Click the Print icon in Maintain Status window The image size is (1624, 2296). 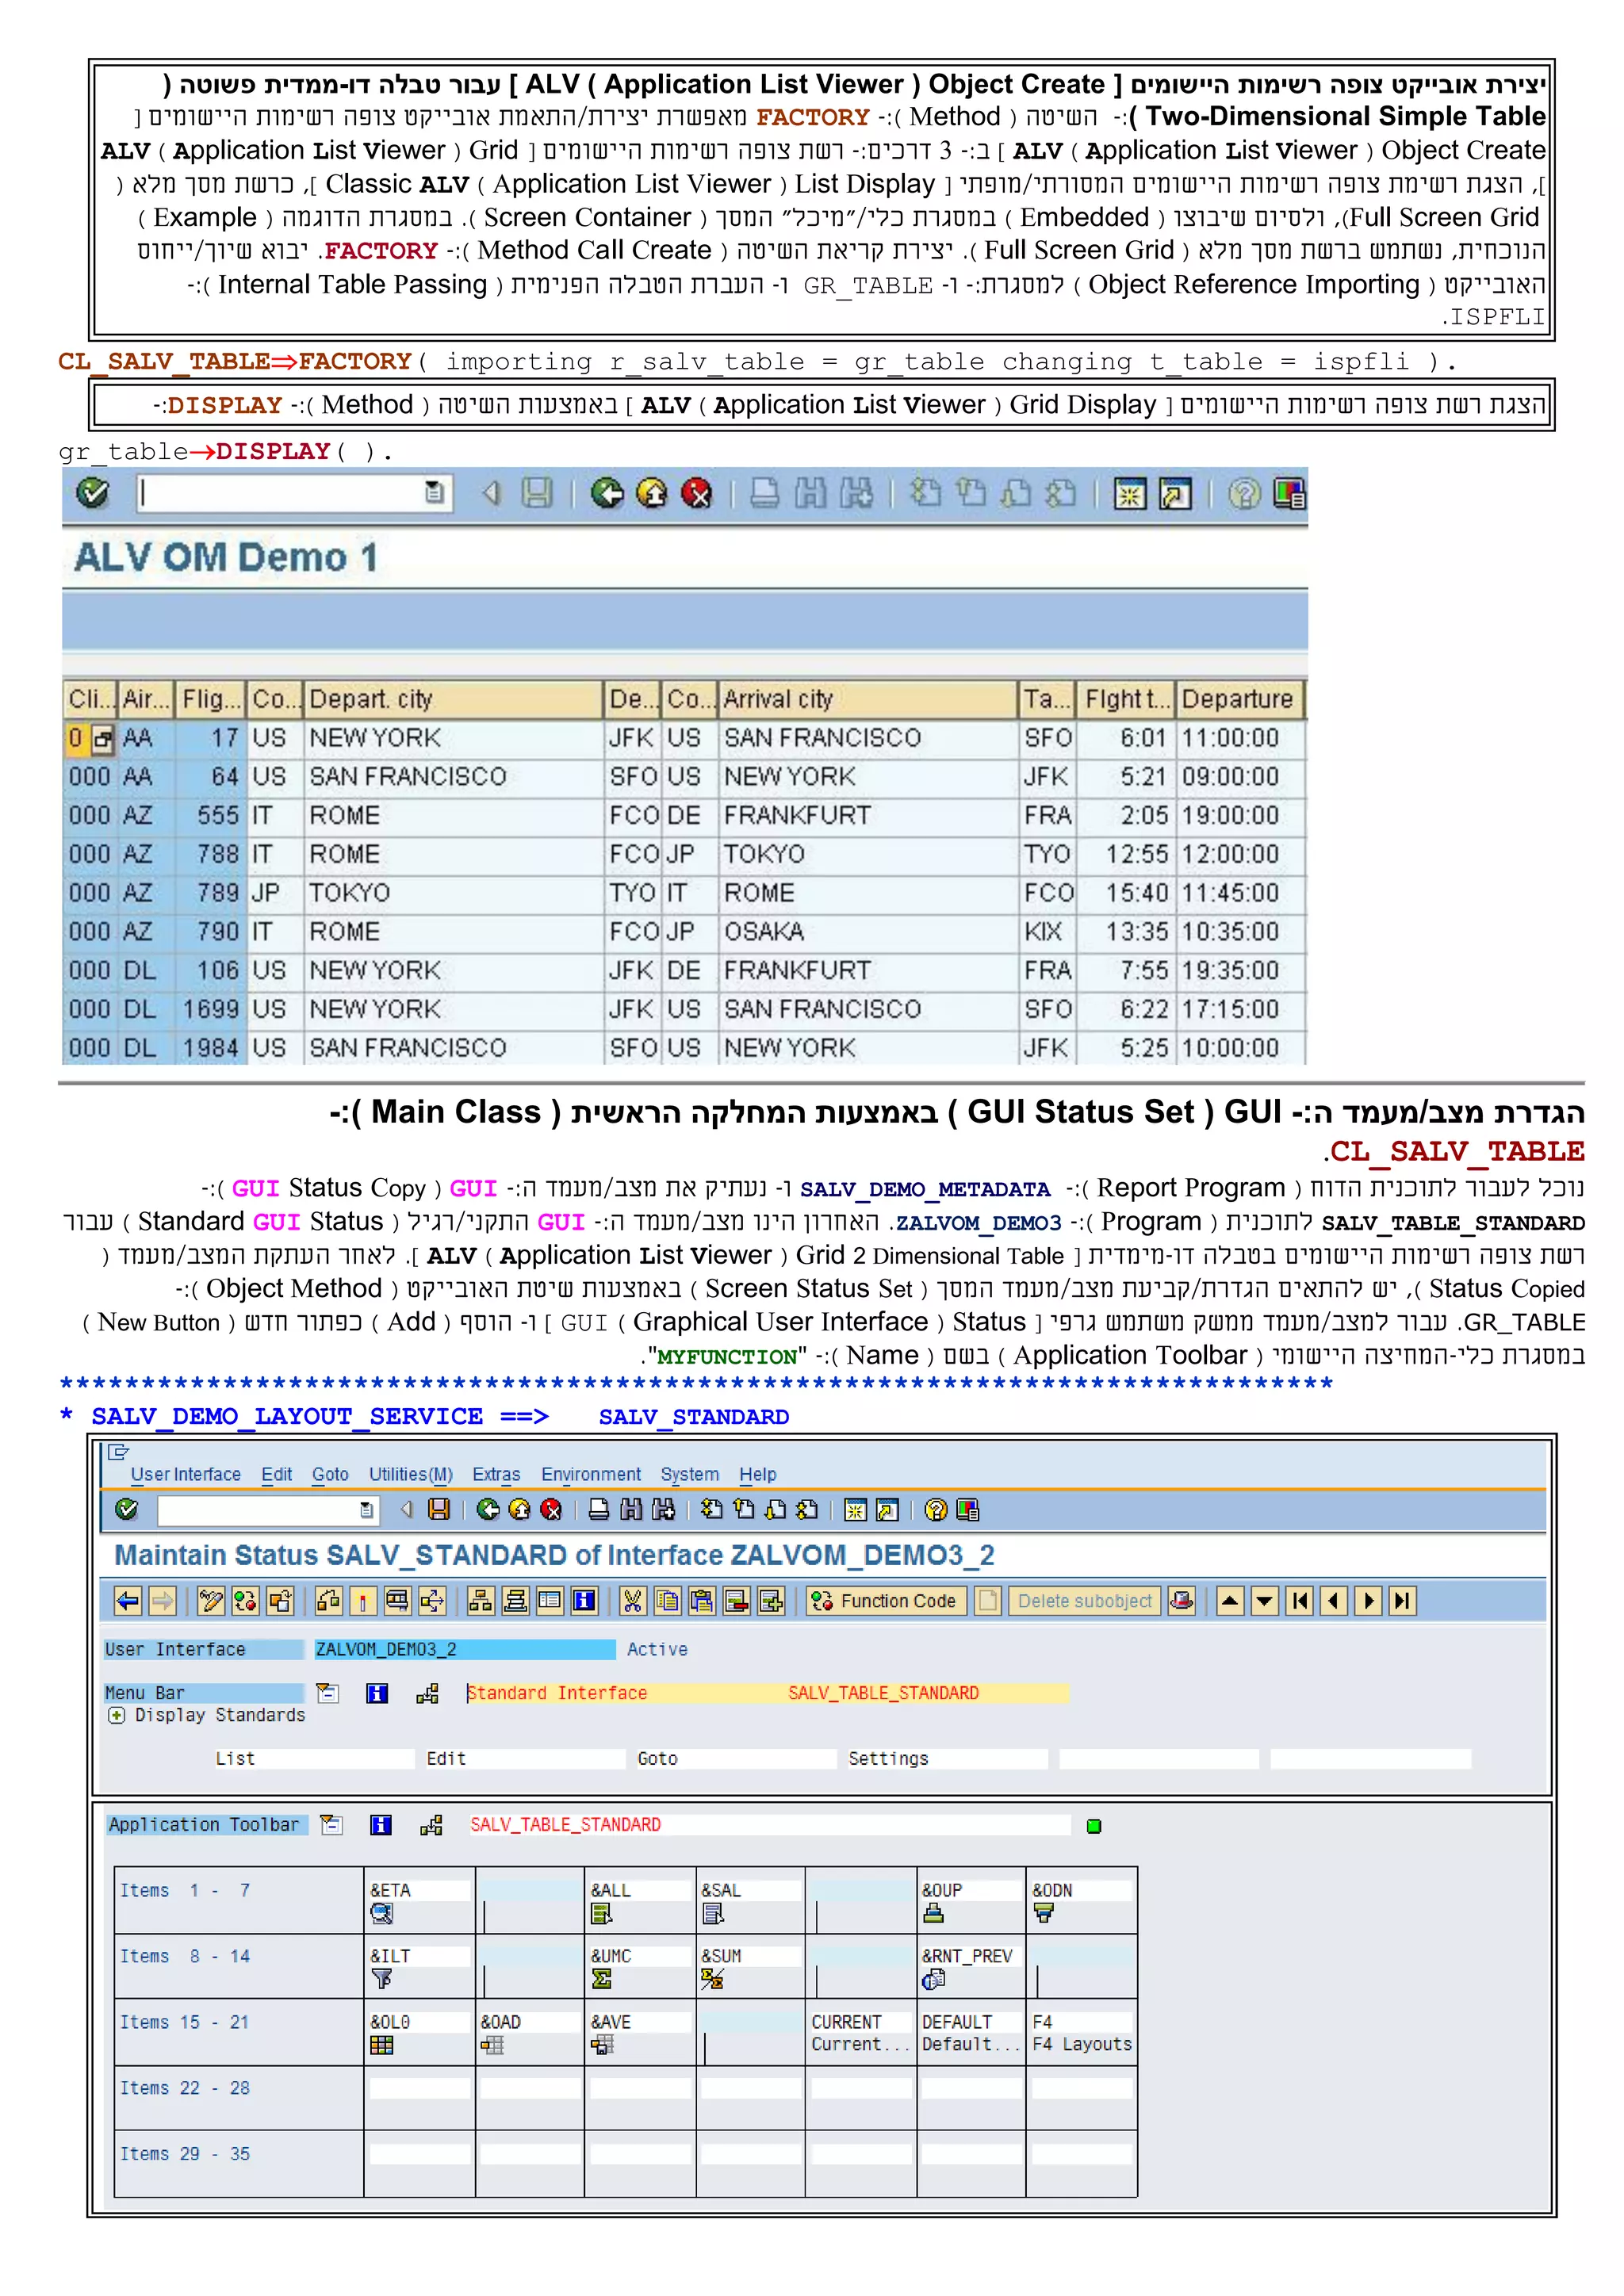[x=598, y=1509]
